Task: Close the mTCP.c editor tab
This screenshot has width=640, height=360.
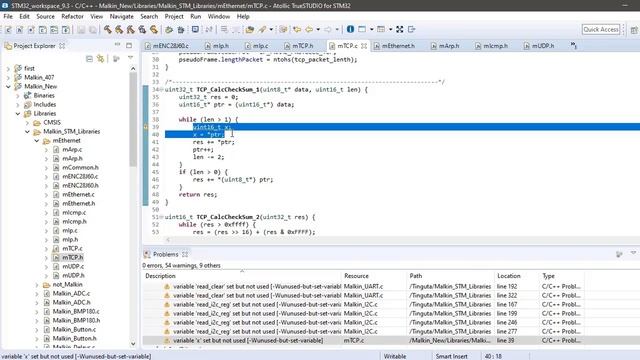Action: [364, 46]
